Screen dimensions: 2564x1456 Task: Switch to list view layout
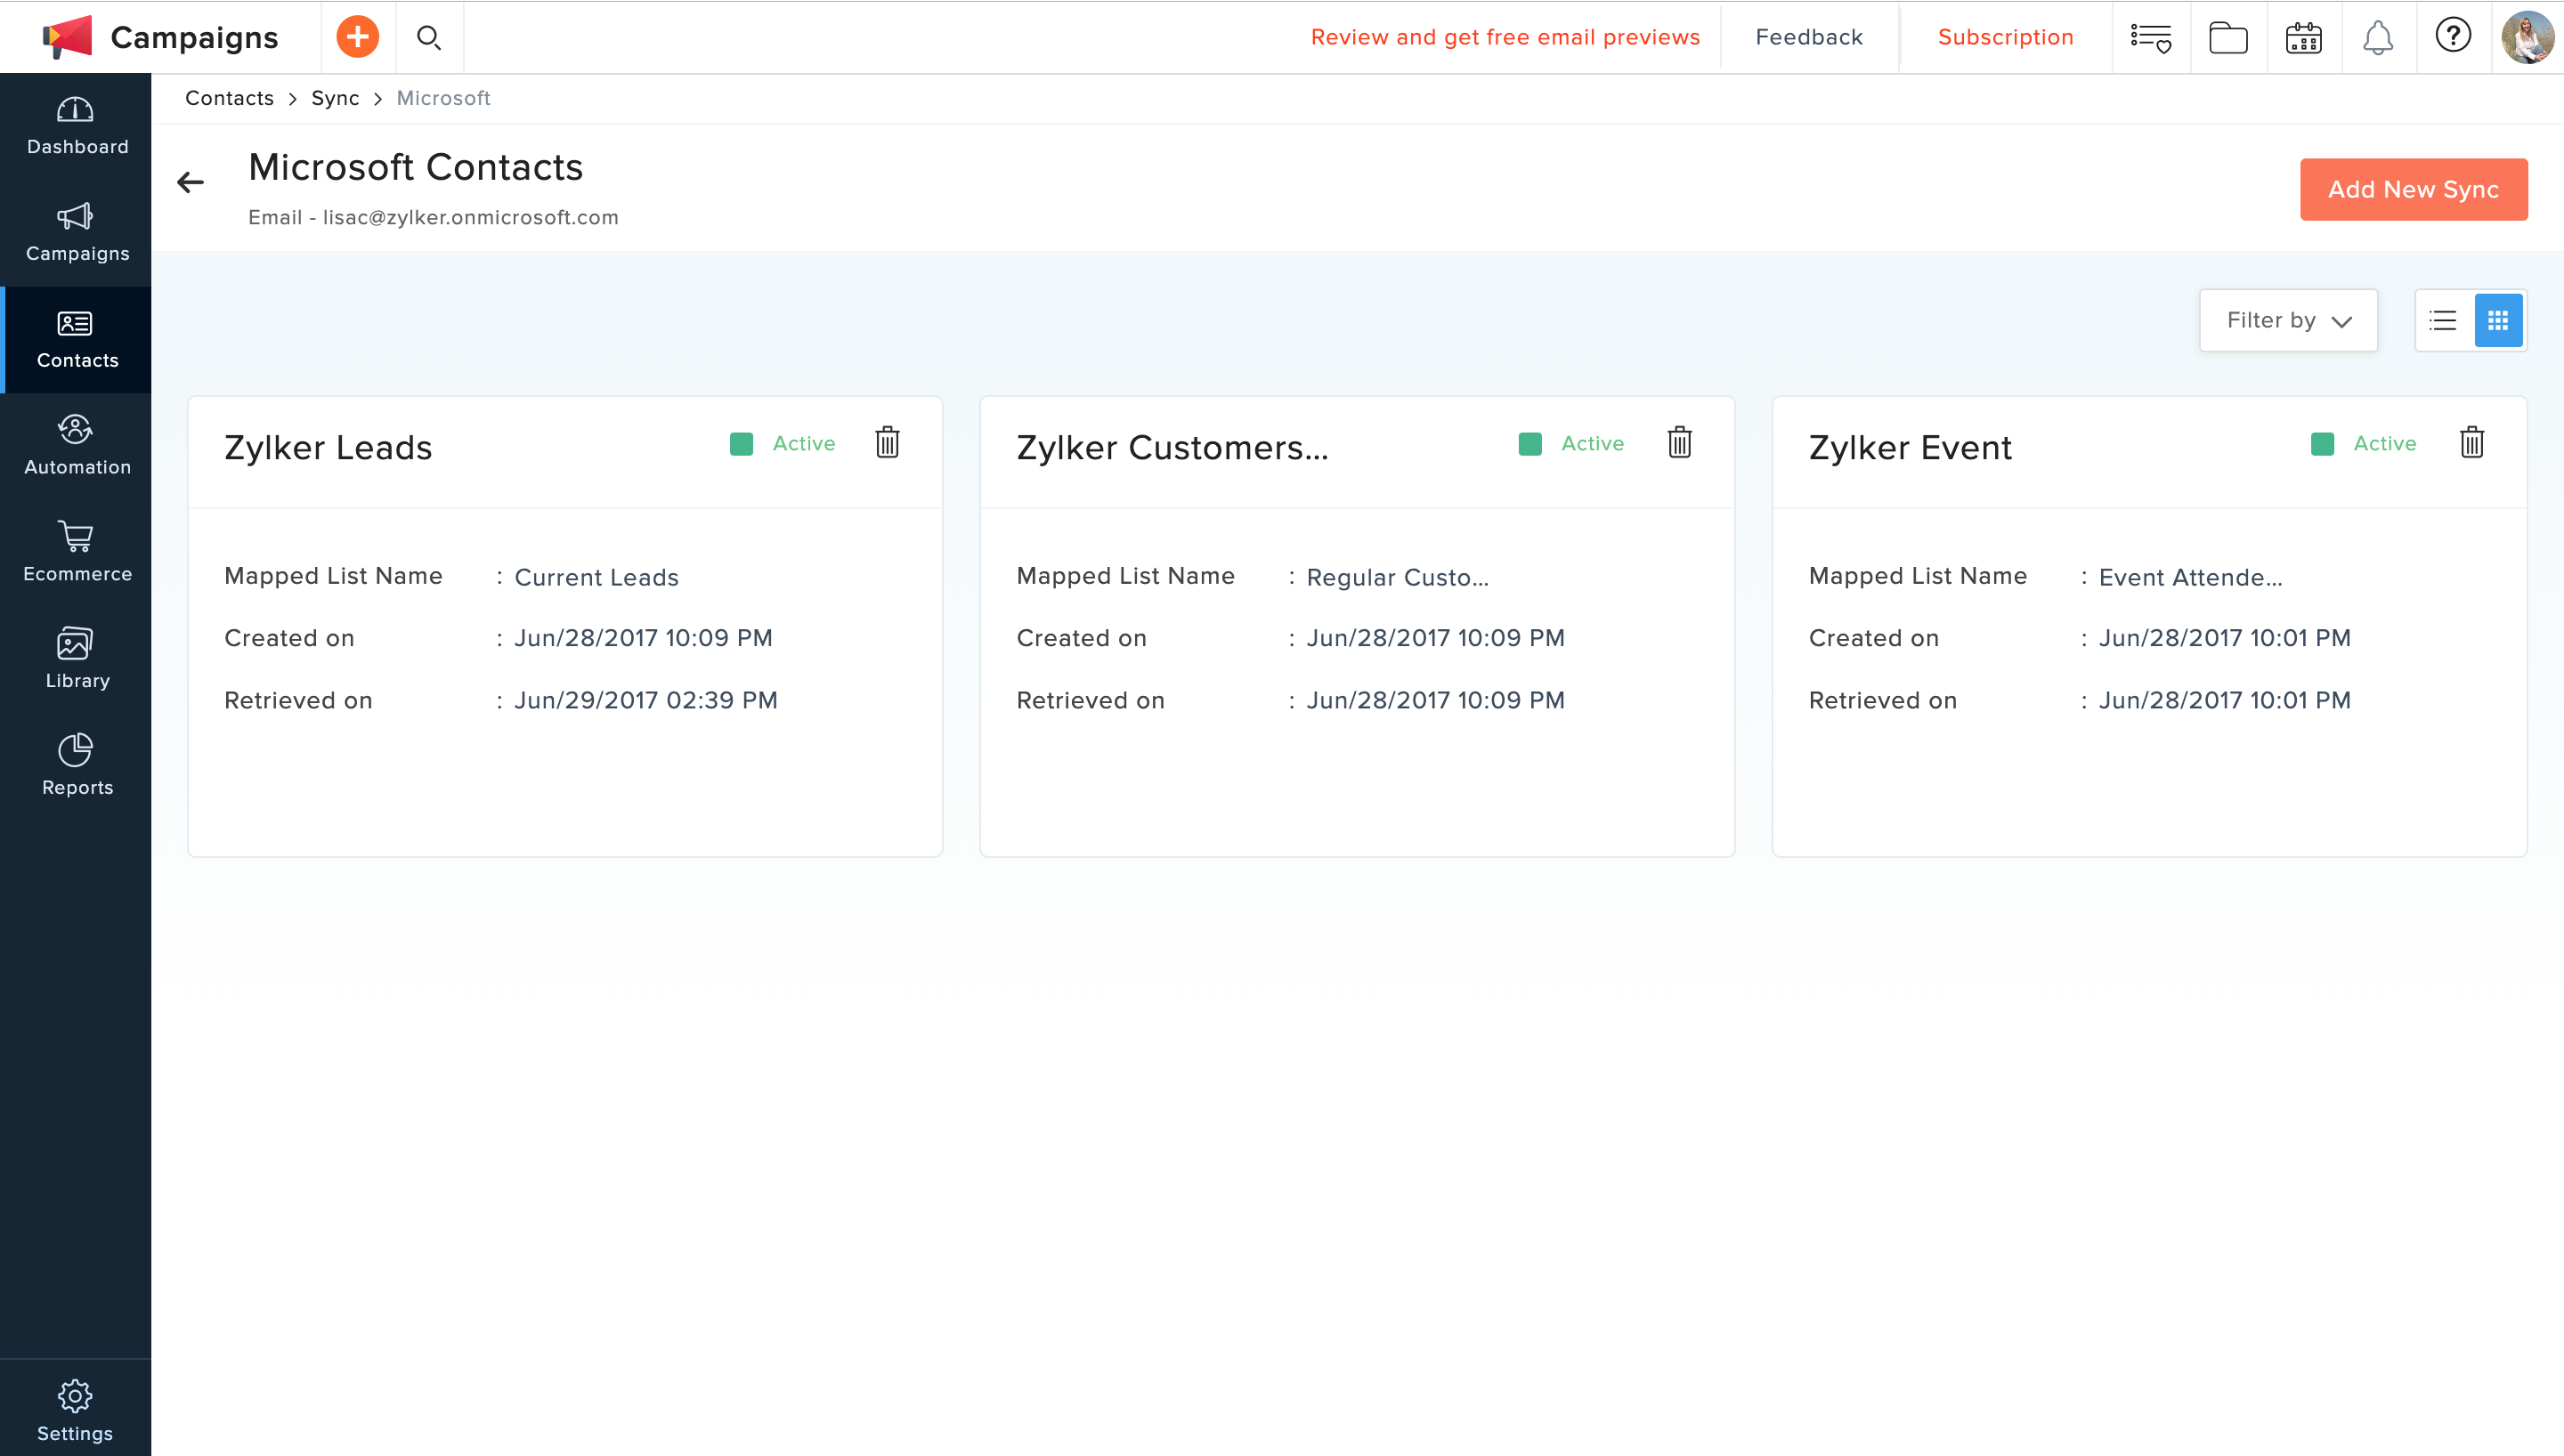(2442, 320)
